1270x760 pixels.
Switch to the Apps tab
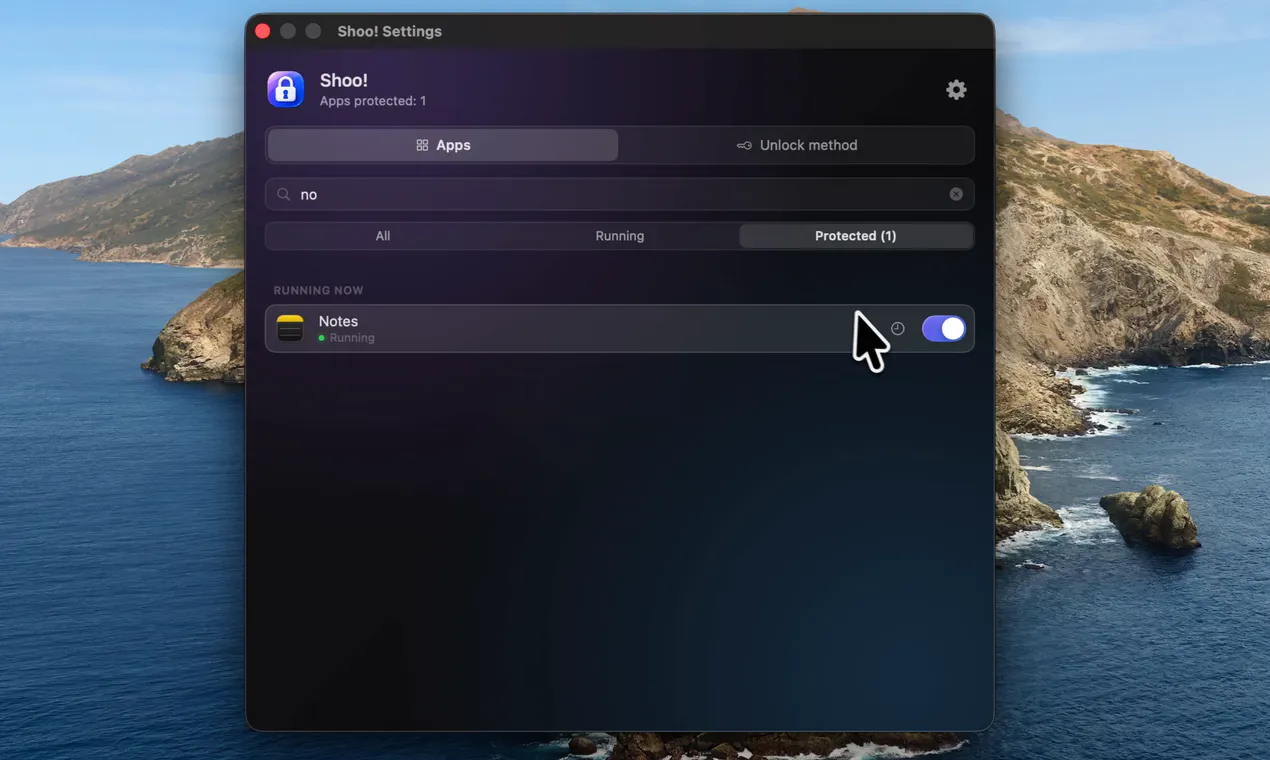[x=443, y=145]
